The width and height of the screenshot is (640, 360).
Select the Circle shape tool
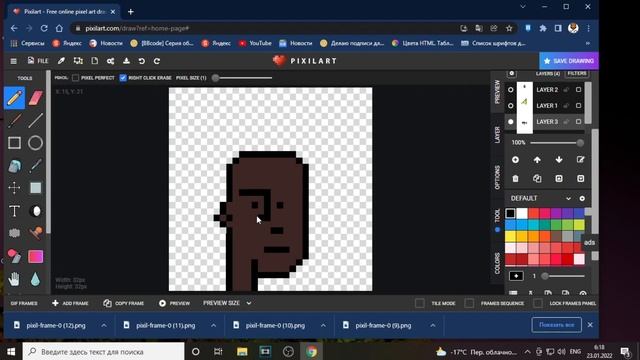(x=36, y=143)
